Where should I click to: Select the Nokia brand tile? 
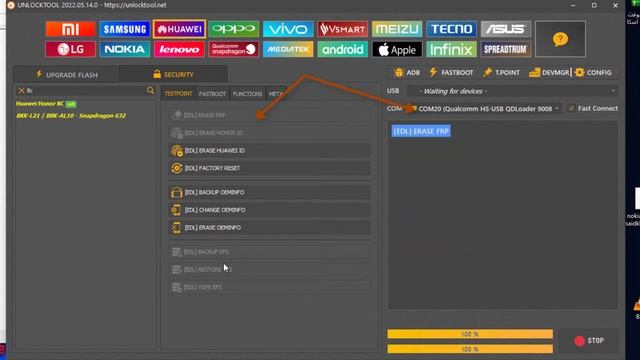click(x=125, y=49)
